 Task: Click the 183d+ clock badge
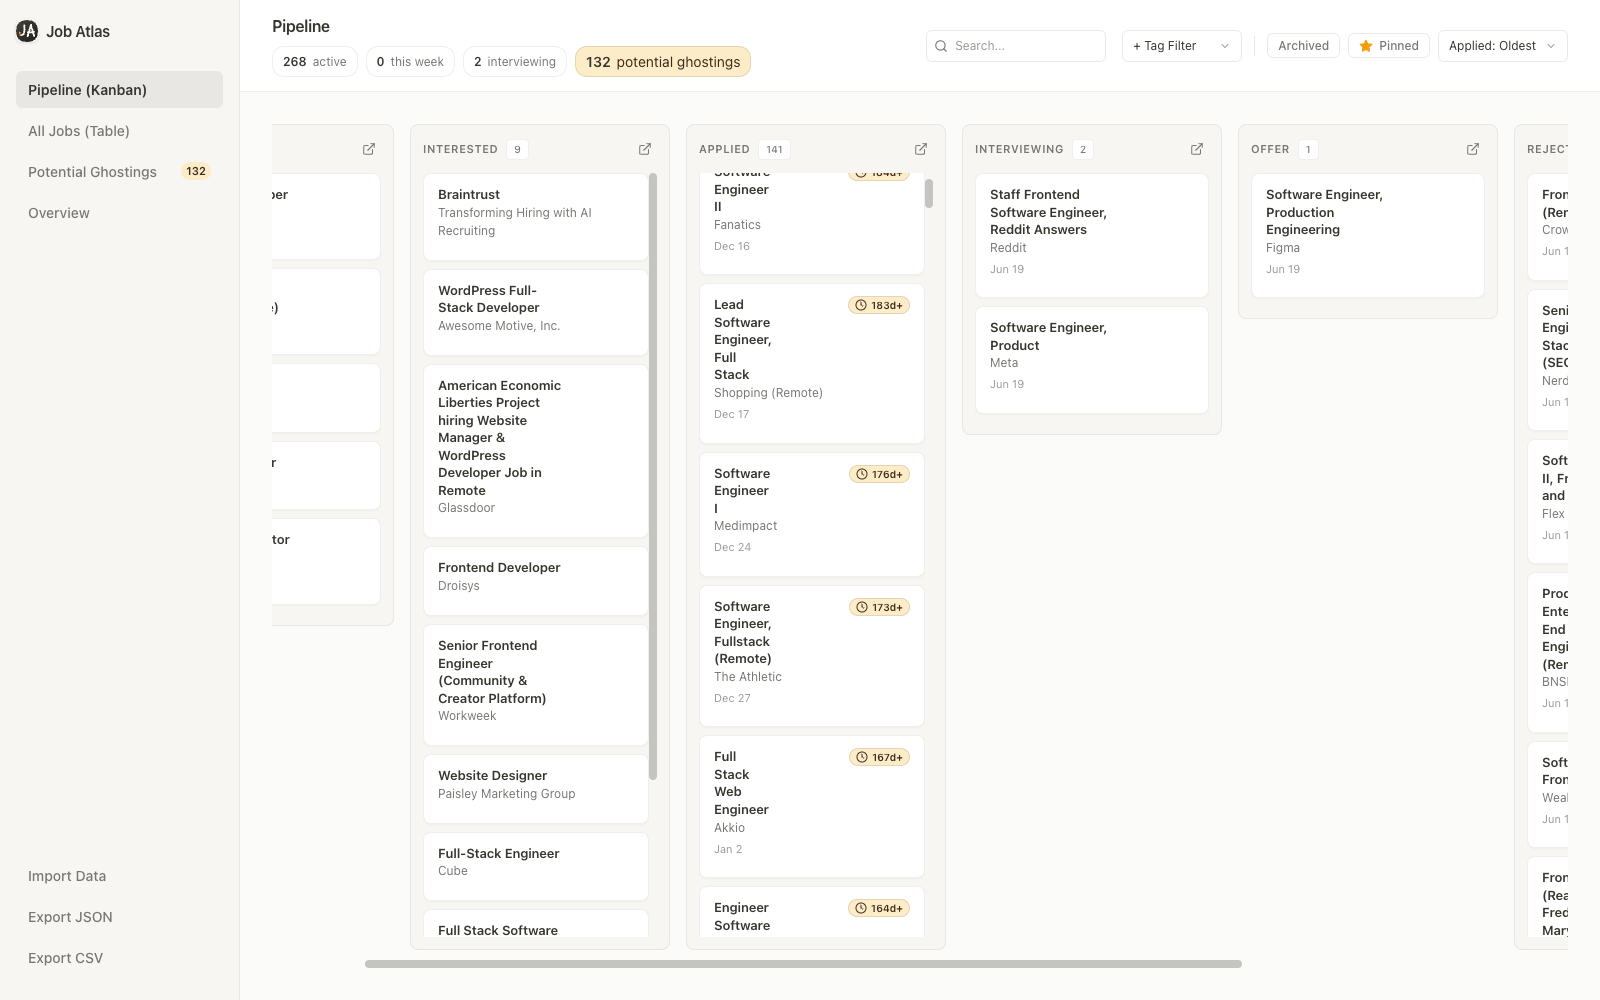click(x=879, y=305)
